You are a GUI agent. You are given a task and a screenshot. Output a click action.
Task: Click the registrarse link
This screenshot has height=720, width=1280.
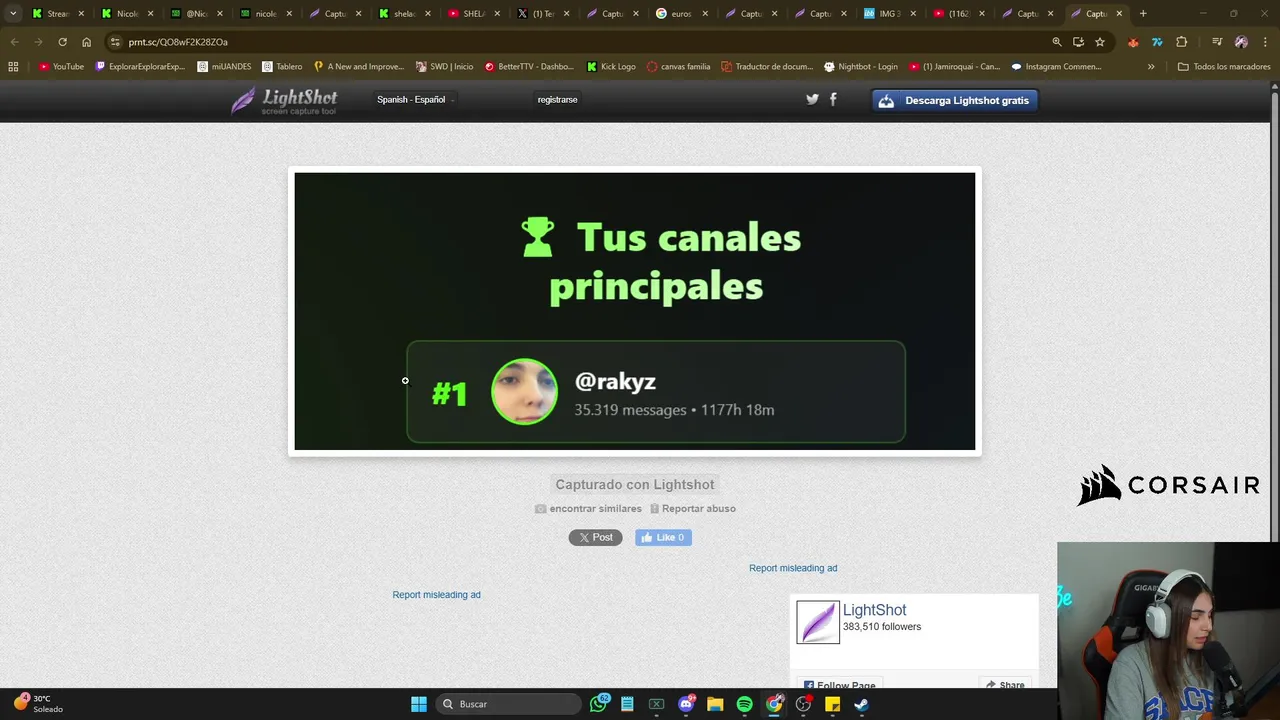[557, 100]
